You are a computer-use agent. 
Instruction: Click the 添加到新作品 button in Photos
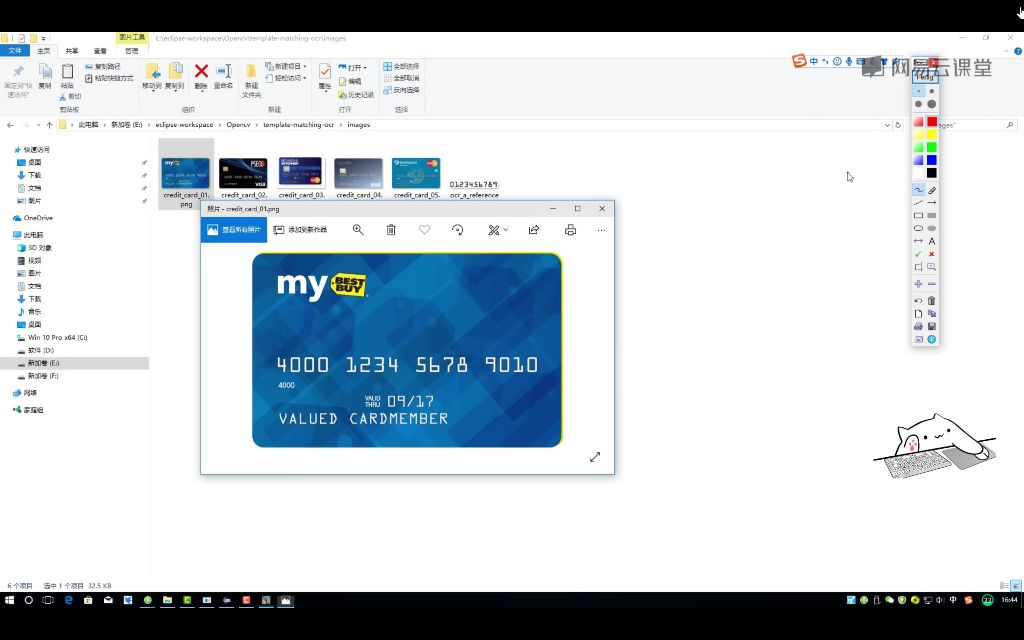click(300, 229)
